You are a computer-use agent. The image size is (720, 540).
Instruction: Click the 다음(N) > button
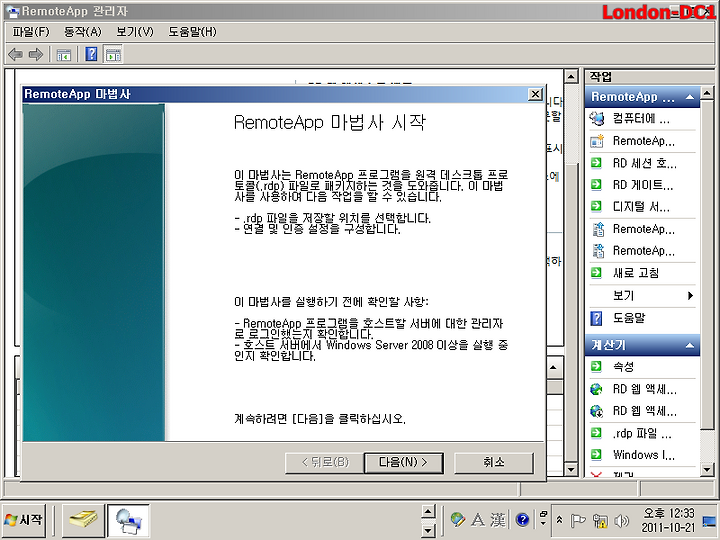click(404, 462)
